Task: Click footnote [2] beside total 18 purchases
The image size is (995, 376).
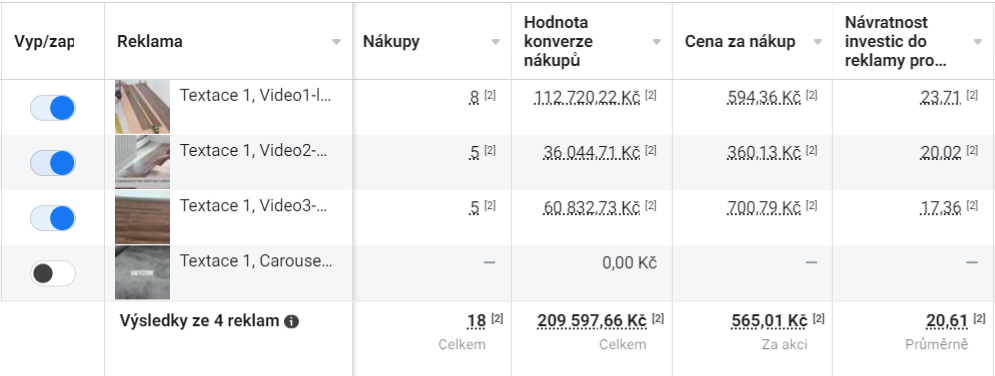Action: (x=497, y=318)
